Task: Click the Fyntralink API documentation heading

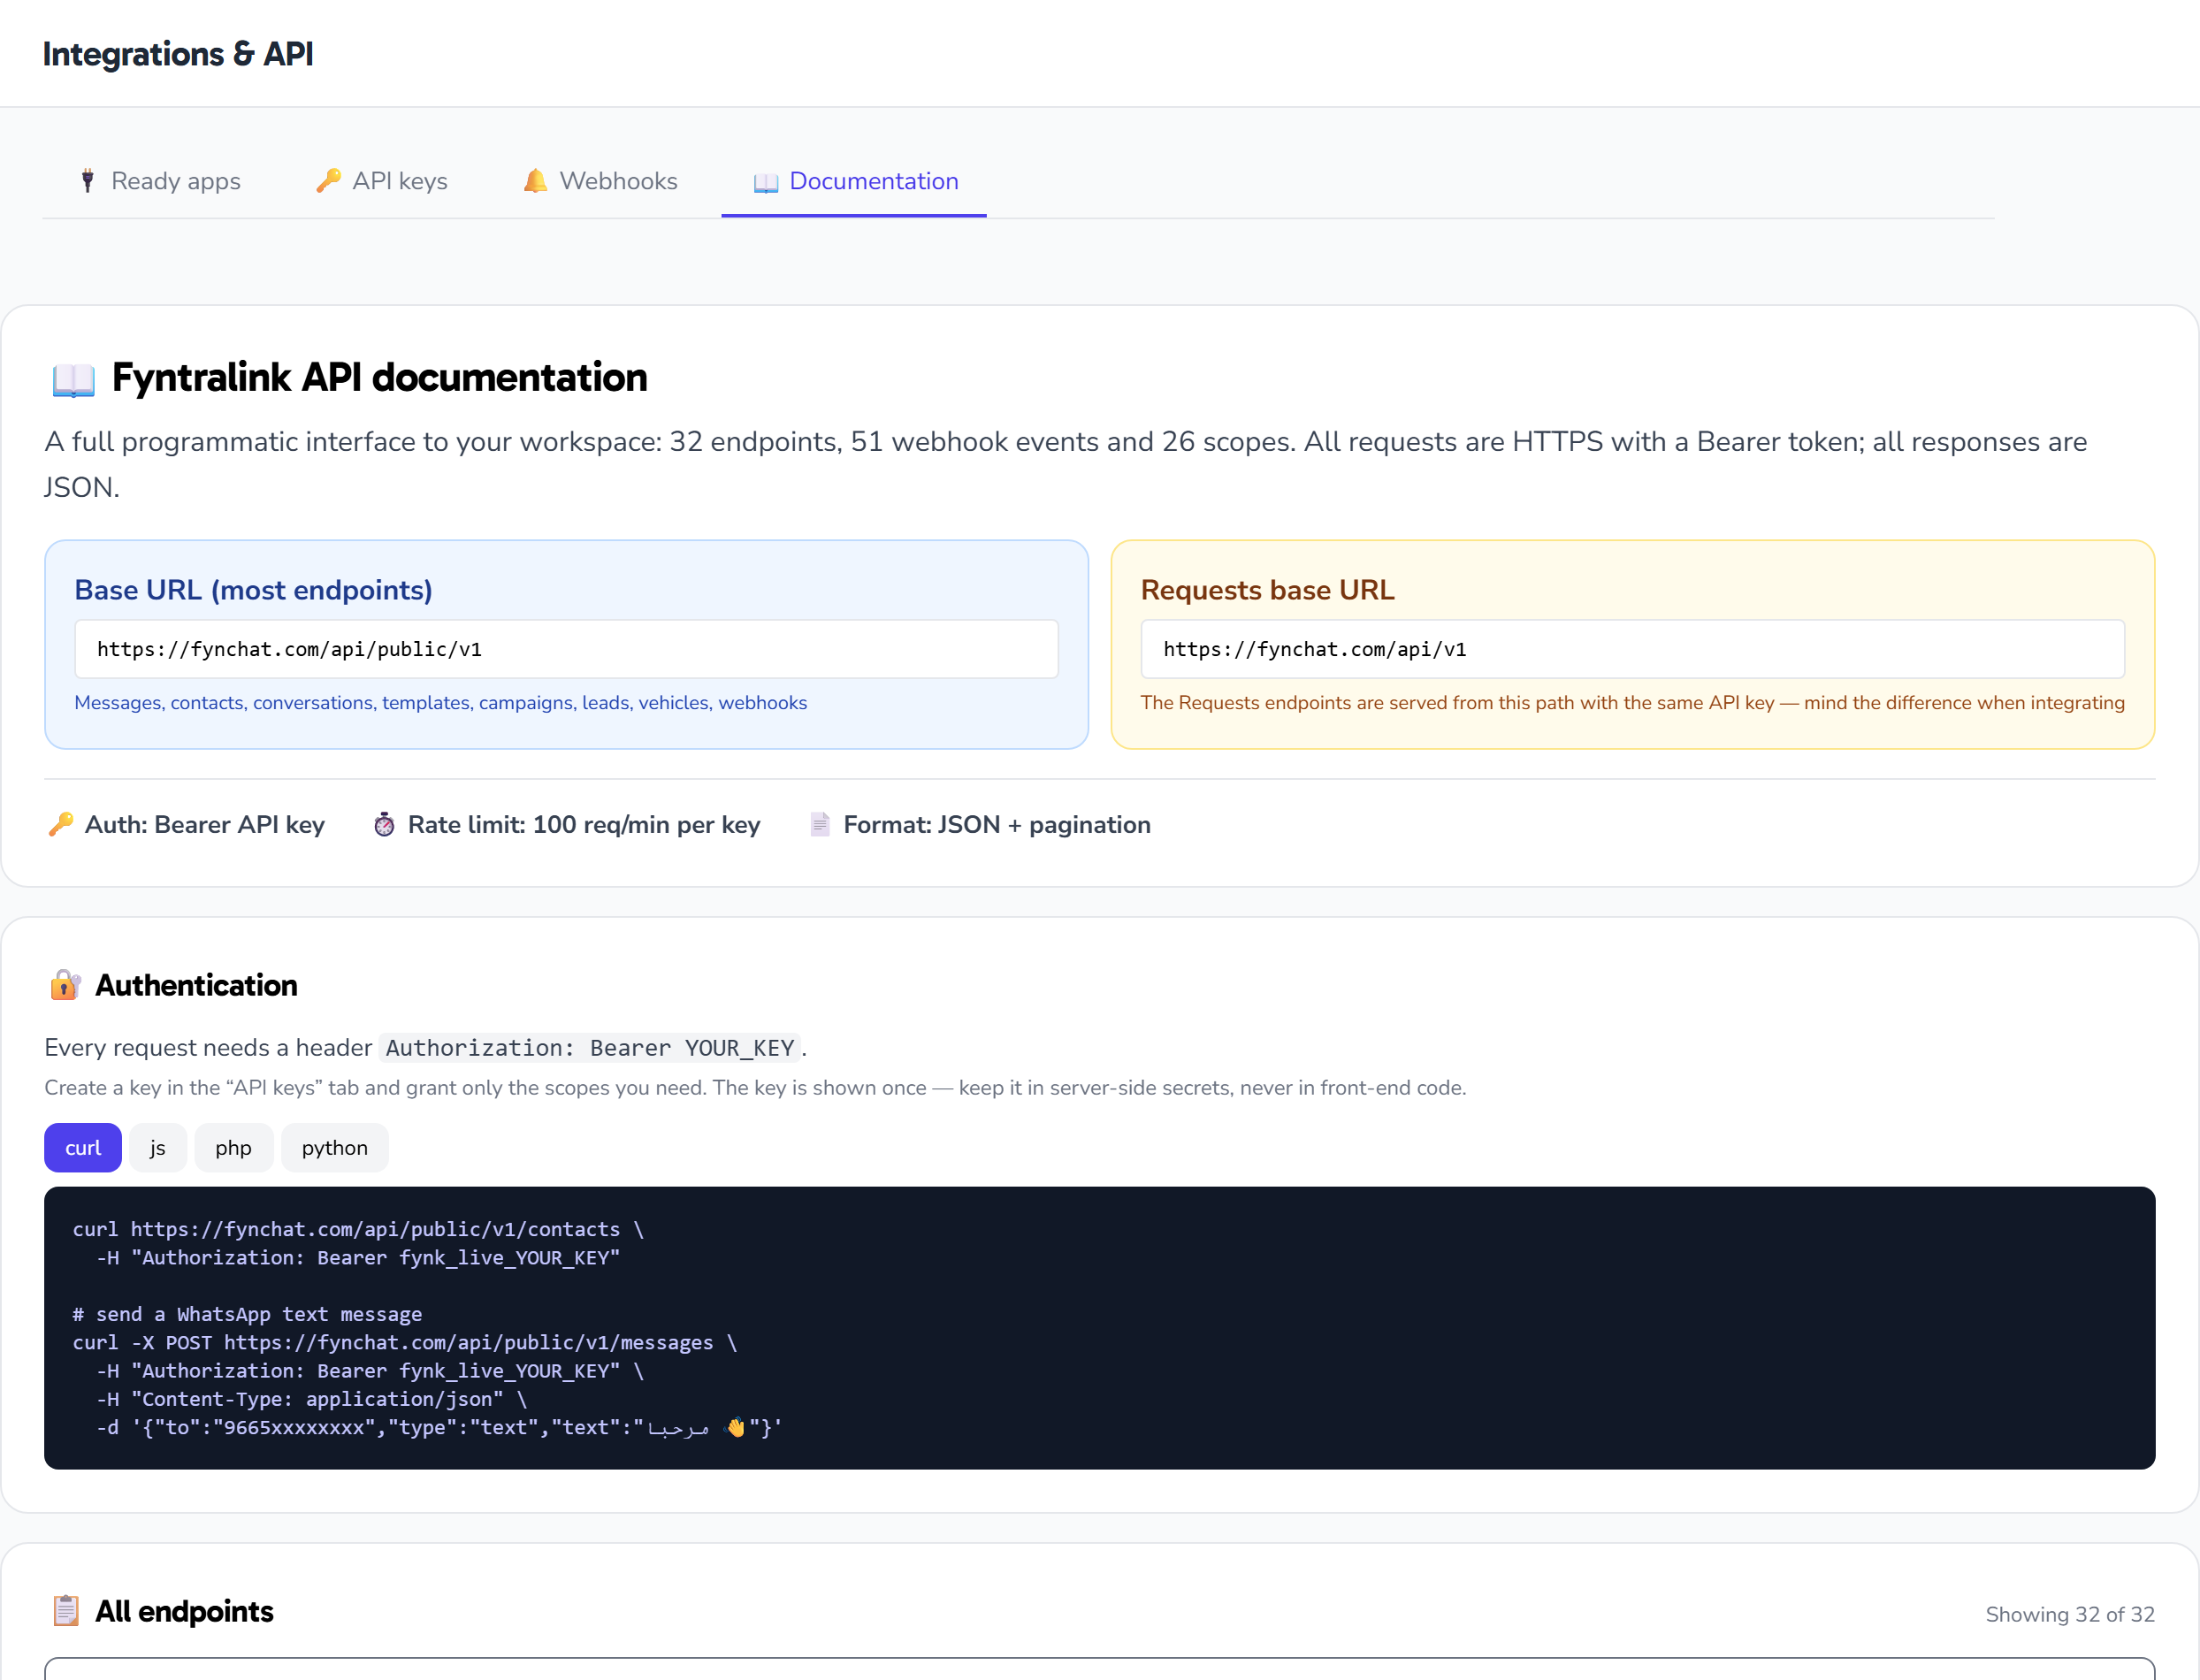Action: pos(380,378)
